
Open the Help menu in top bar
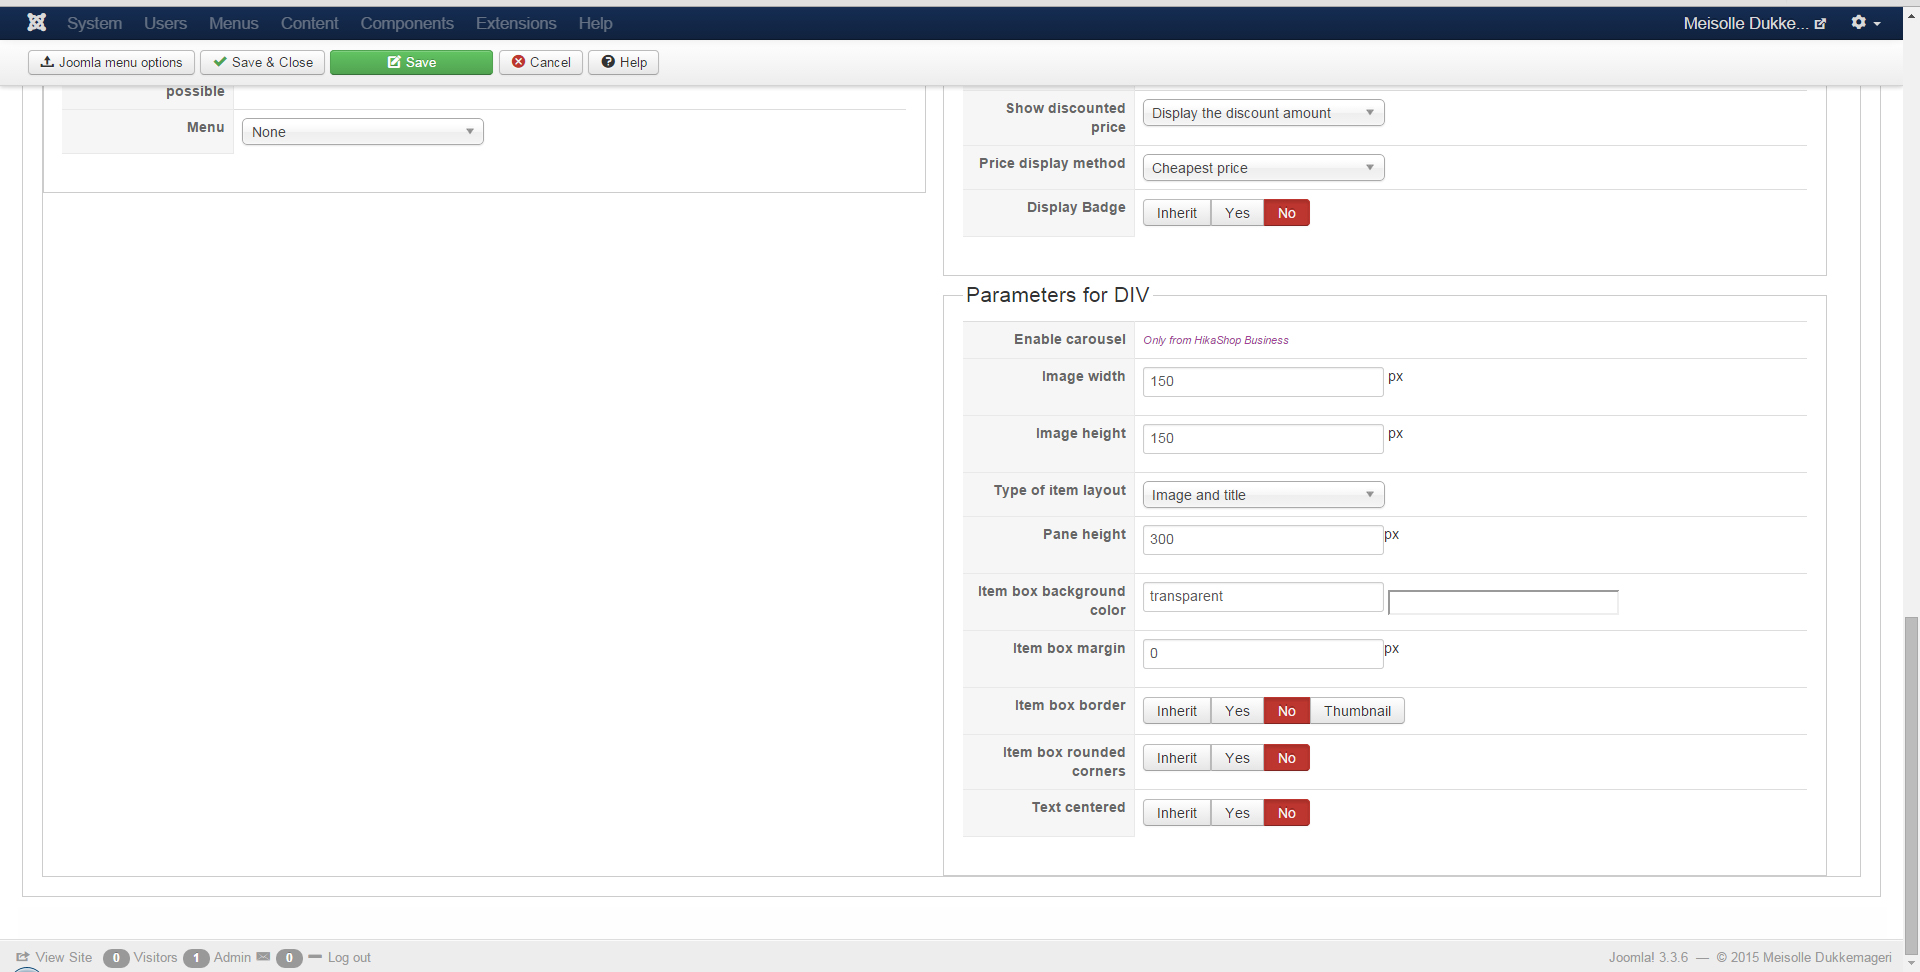595,23
